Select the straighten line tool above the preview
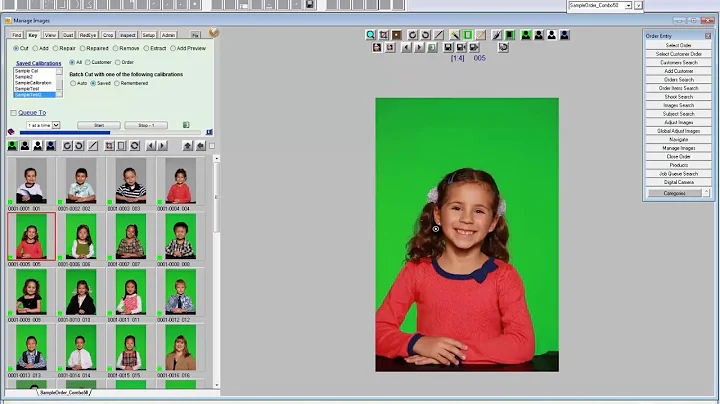This screenshot has height=404, width=720. (439, 35)
